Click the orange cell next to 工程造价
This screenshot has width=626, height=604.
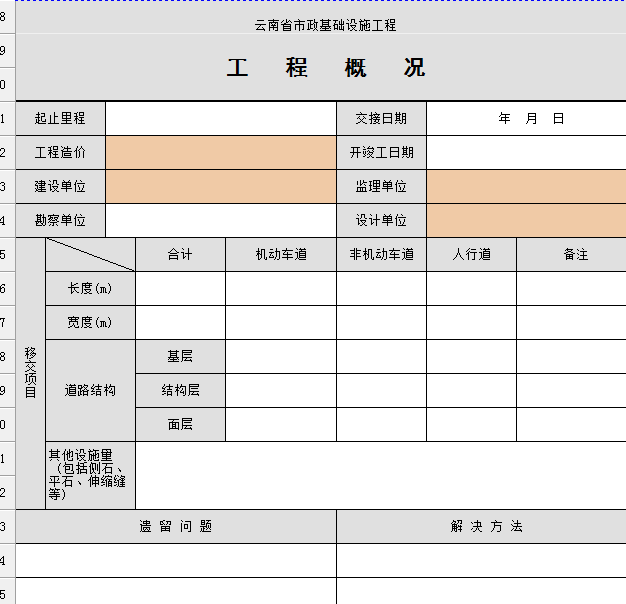pyautogui.click(x=220, y=152)
